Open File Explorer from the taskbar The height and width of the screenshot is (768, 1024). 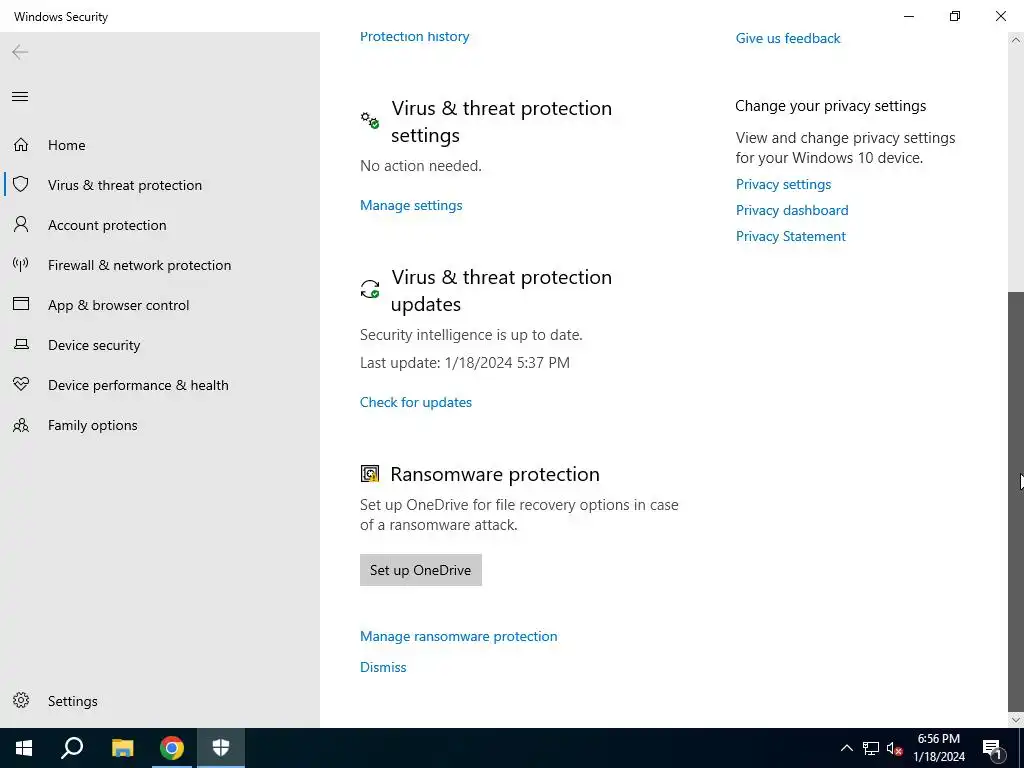pyautogui.click(x=122, y=748)
